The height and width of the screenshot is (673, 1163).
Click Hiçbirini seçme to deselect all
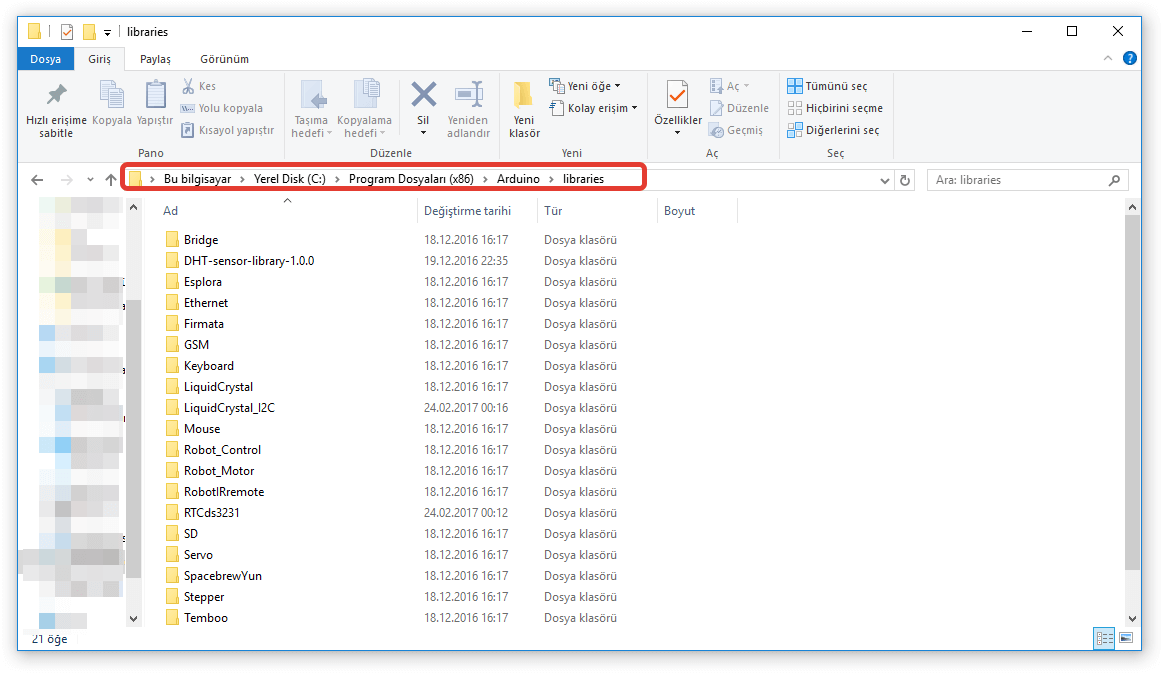click(835, 108)
